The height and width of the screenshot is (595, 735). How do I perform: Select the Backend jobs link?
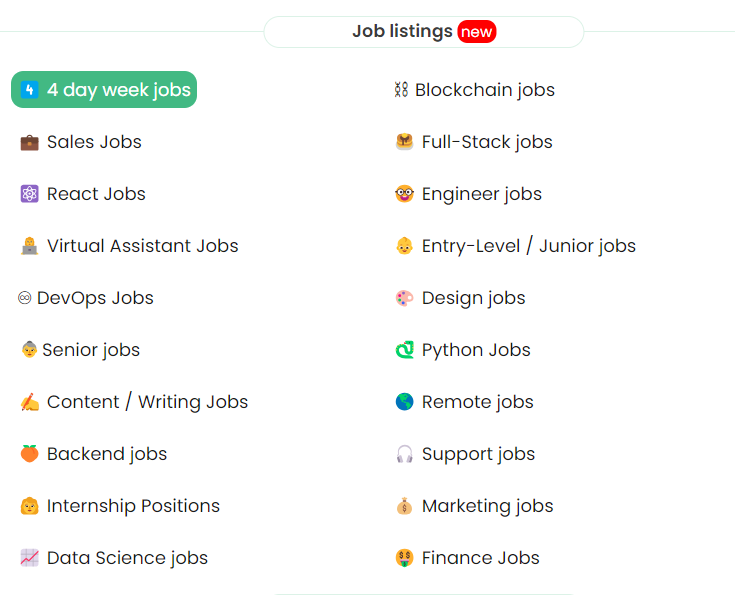click(107, 454)
